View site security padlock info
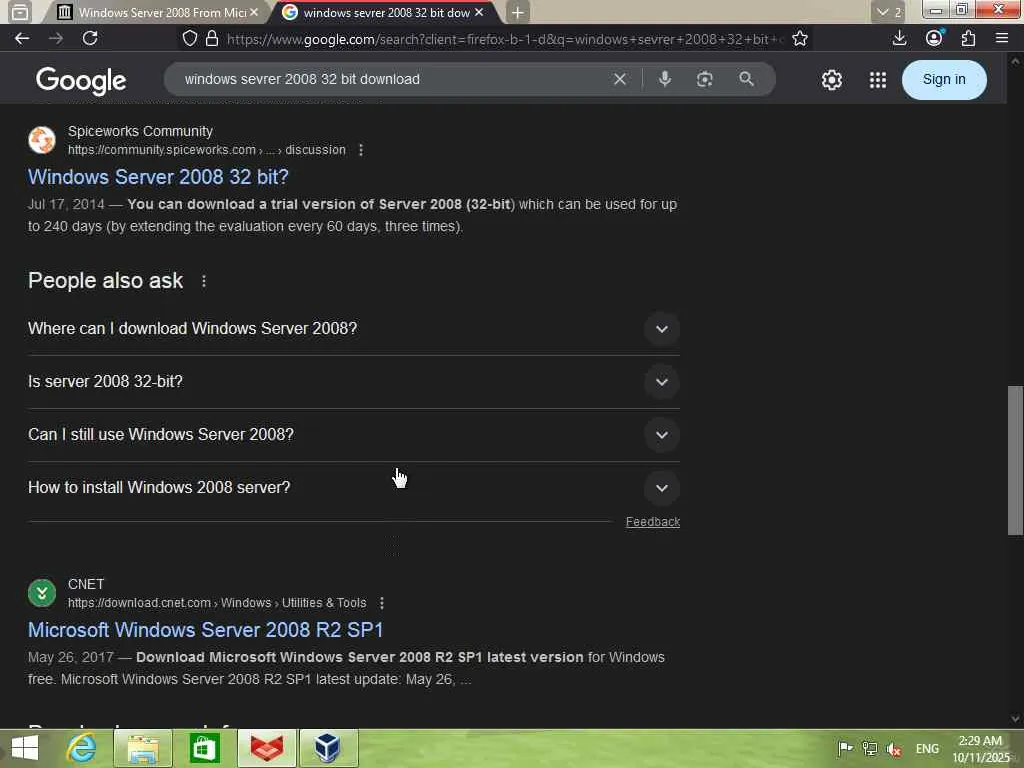 (212, 39)
